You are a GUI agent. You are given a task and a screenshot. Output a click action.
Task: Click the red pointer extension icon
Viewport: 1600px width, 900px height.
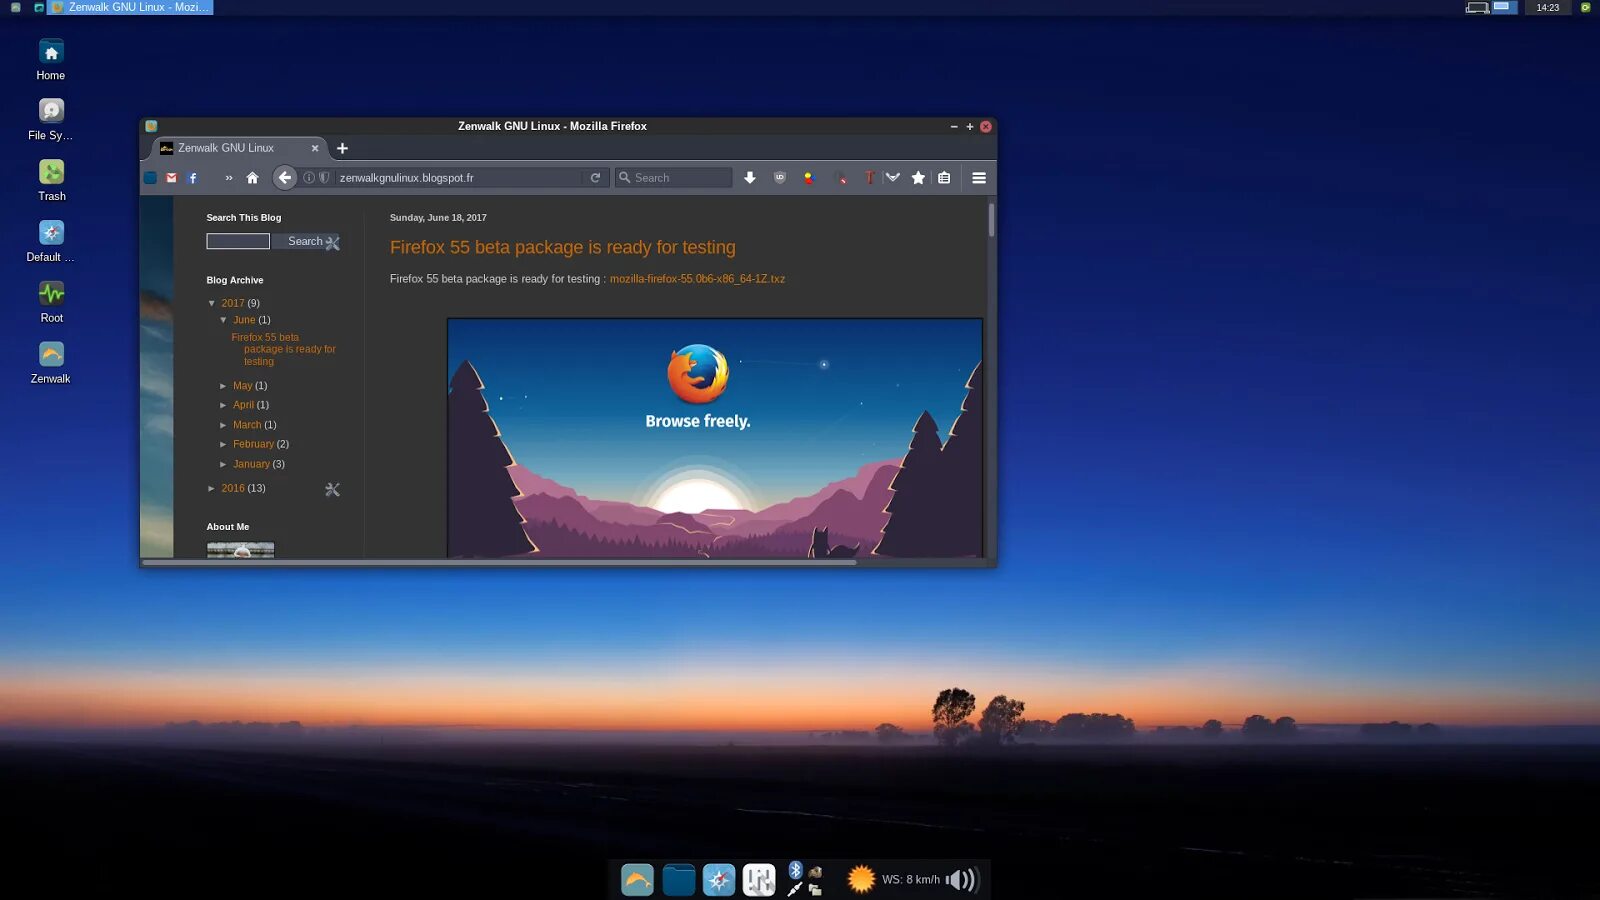[842, 178]
